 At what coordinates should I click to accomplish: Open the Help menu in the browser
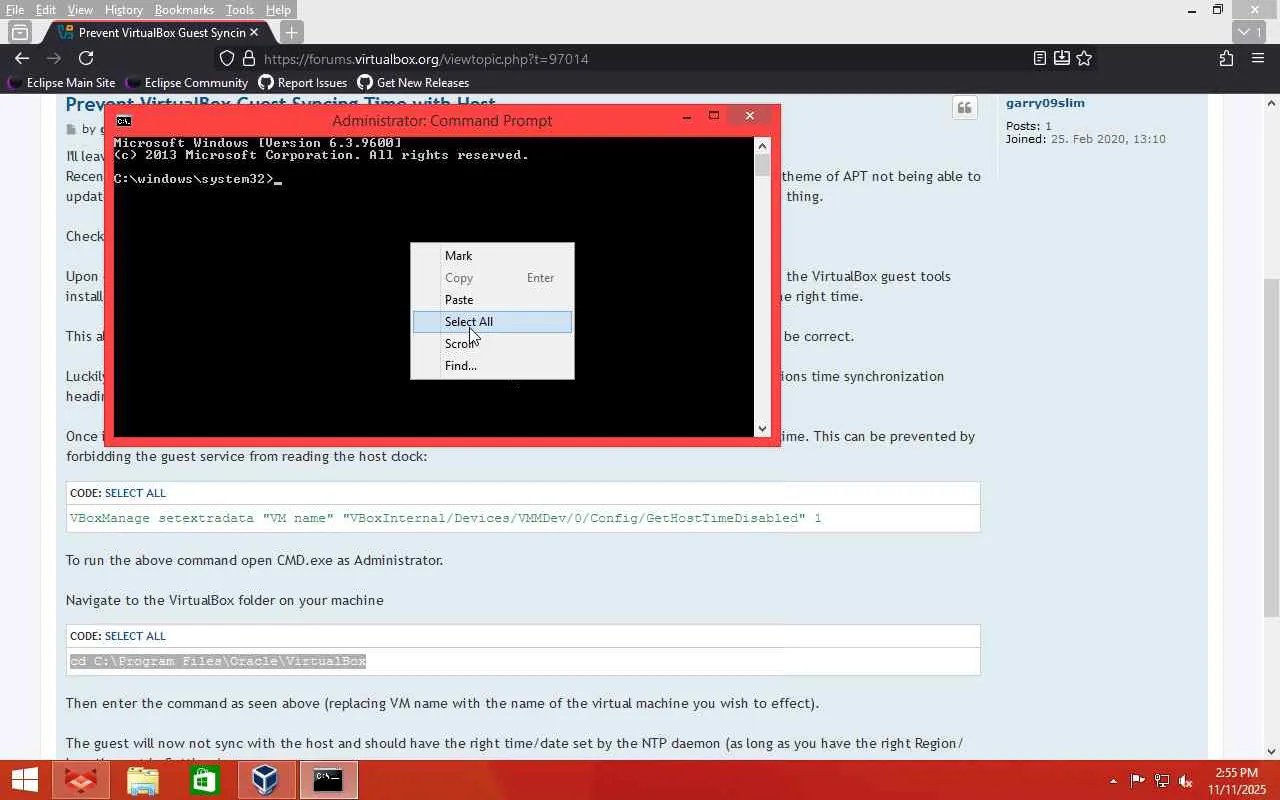(x=278, y=10)
